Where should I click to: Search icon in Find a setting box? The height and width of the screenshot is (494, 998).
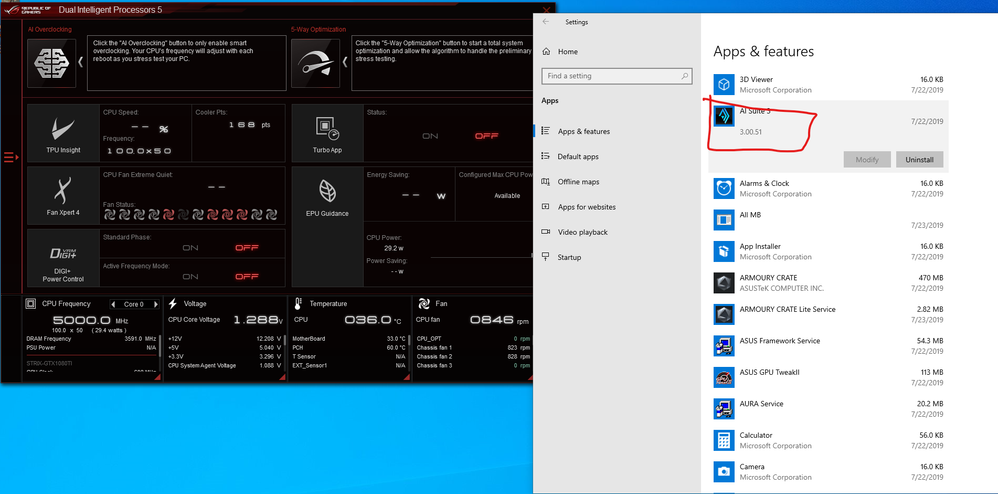pos(685,76)
